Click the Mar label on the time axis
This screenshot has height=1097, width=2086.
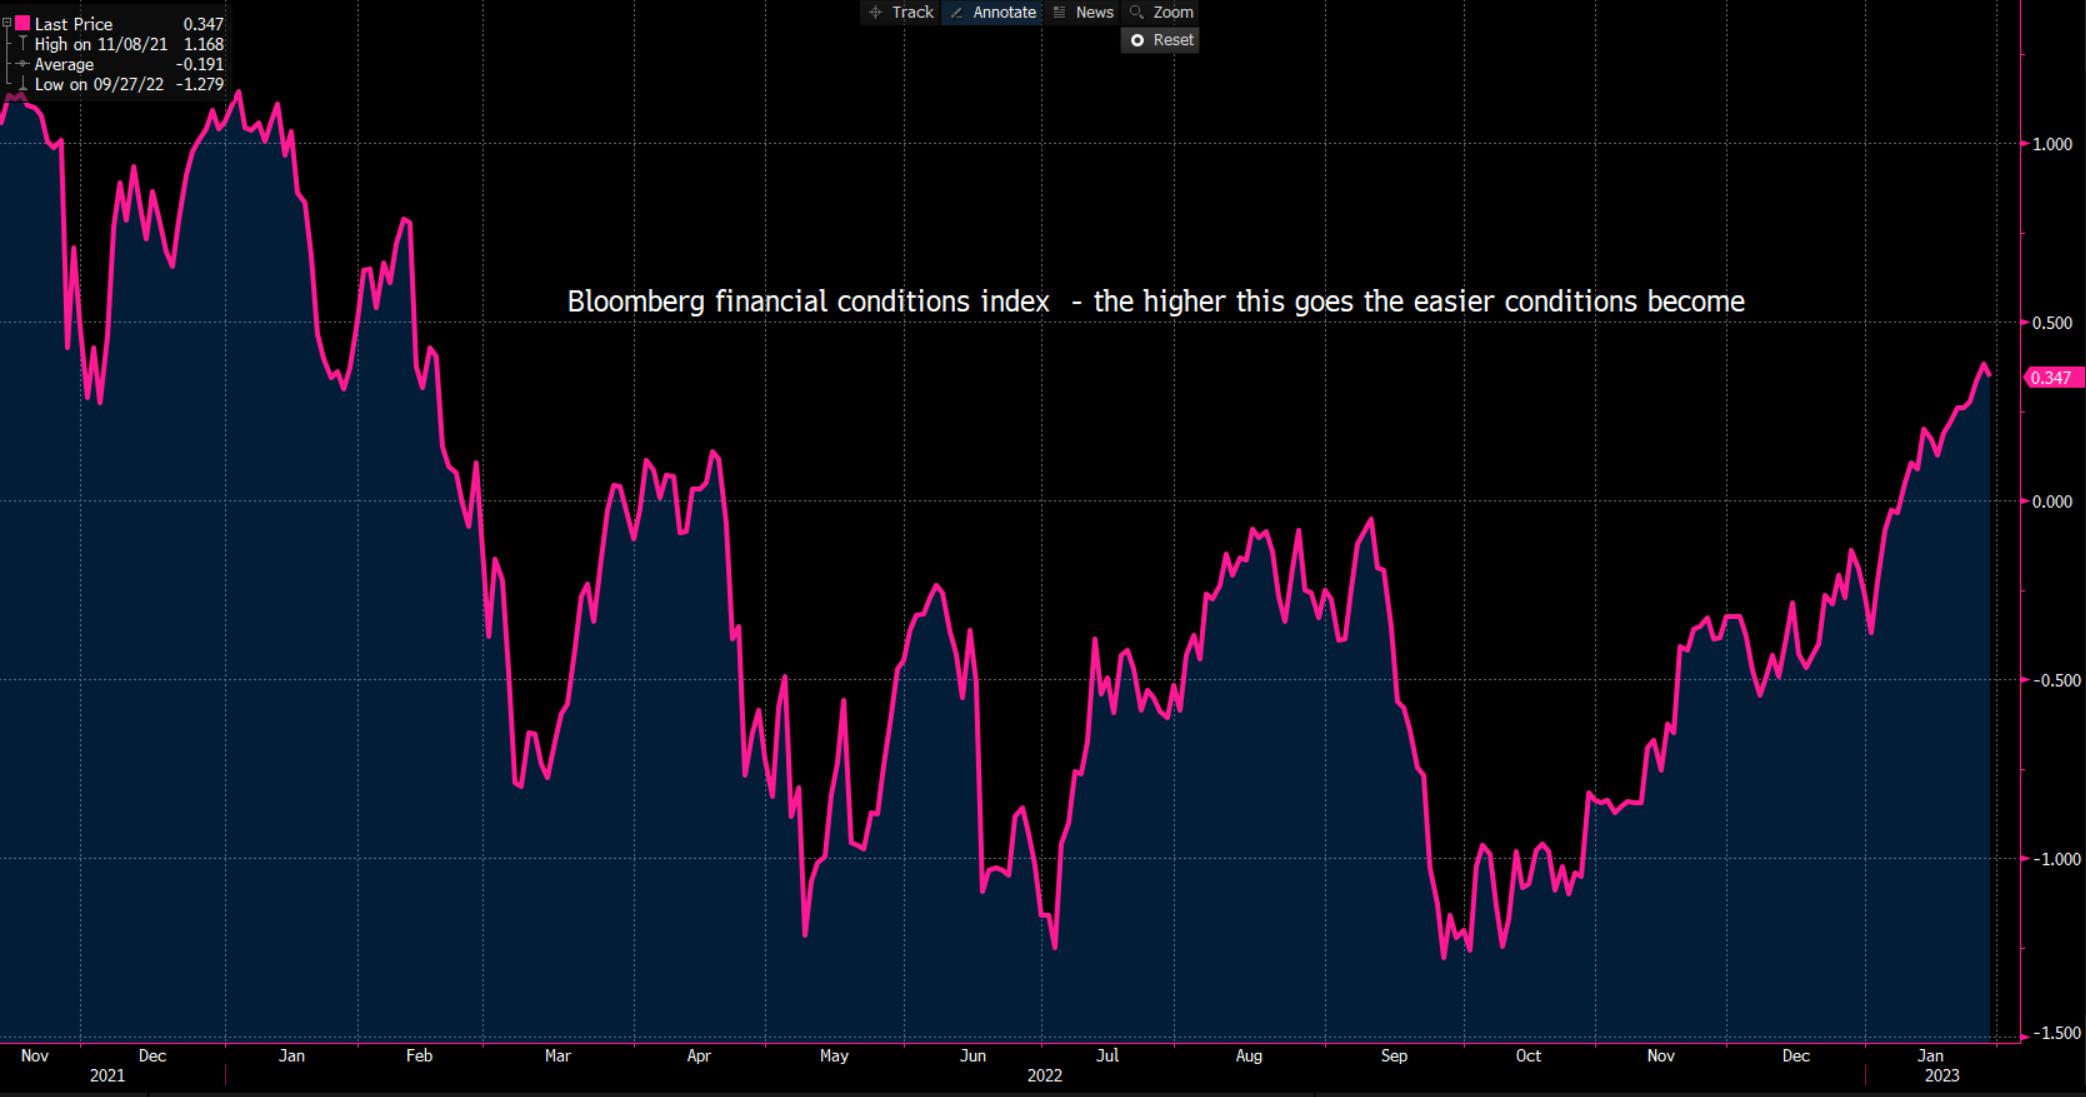tap(557, 1056)
